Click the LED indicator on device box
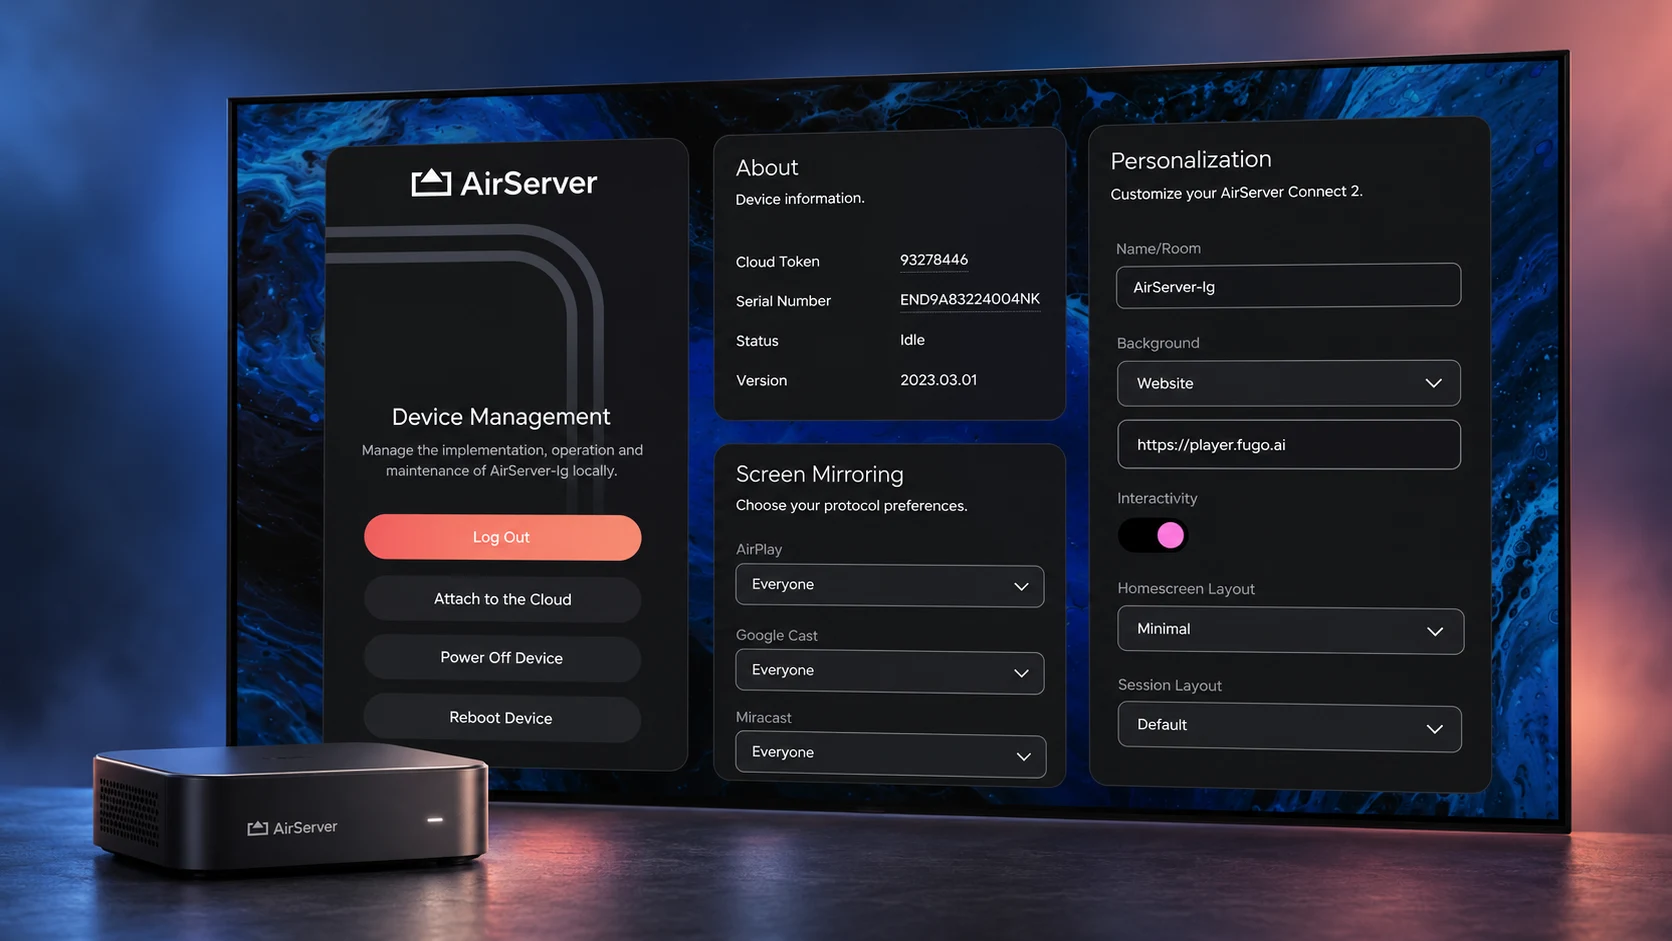Image resolution: width=1672 pixels, height=941 pixels. (x=435, y=819)
